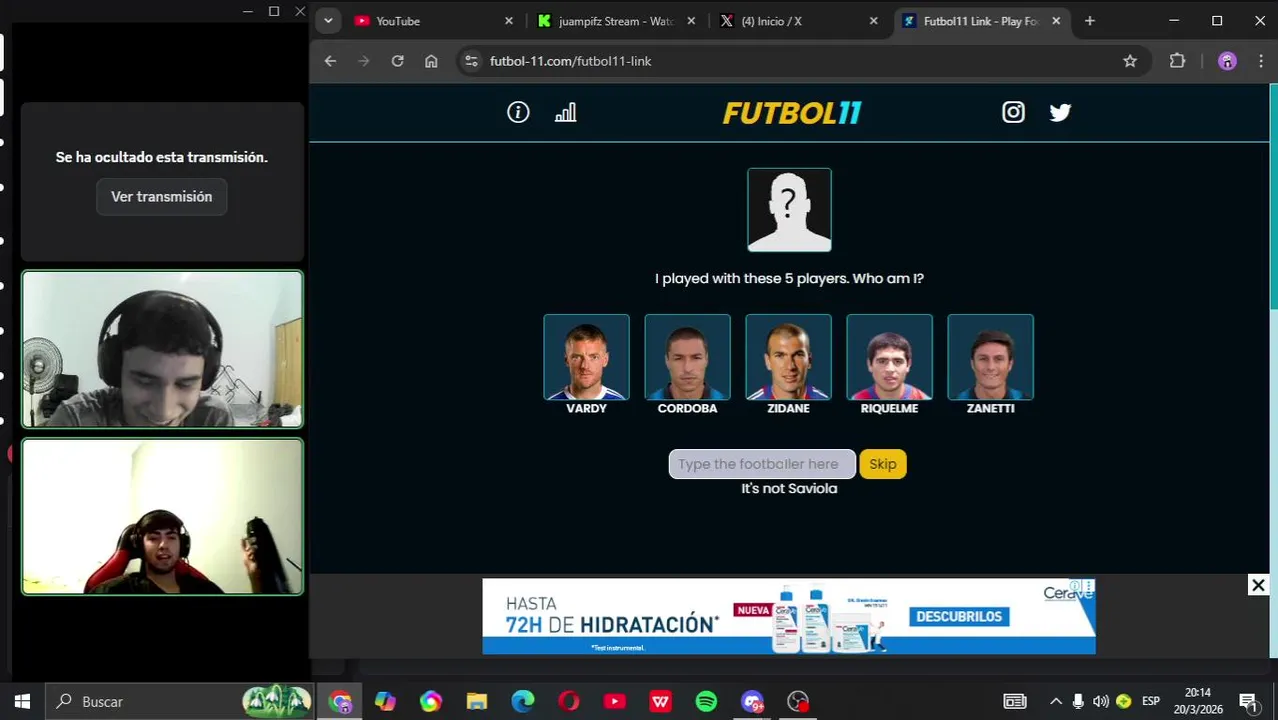
Task: Select the Zidane player card
Action: (788, 357)
